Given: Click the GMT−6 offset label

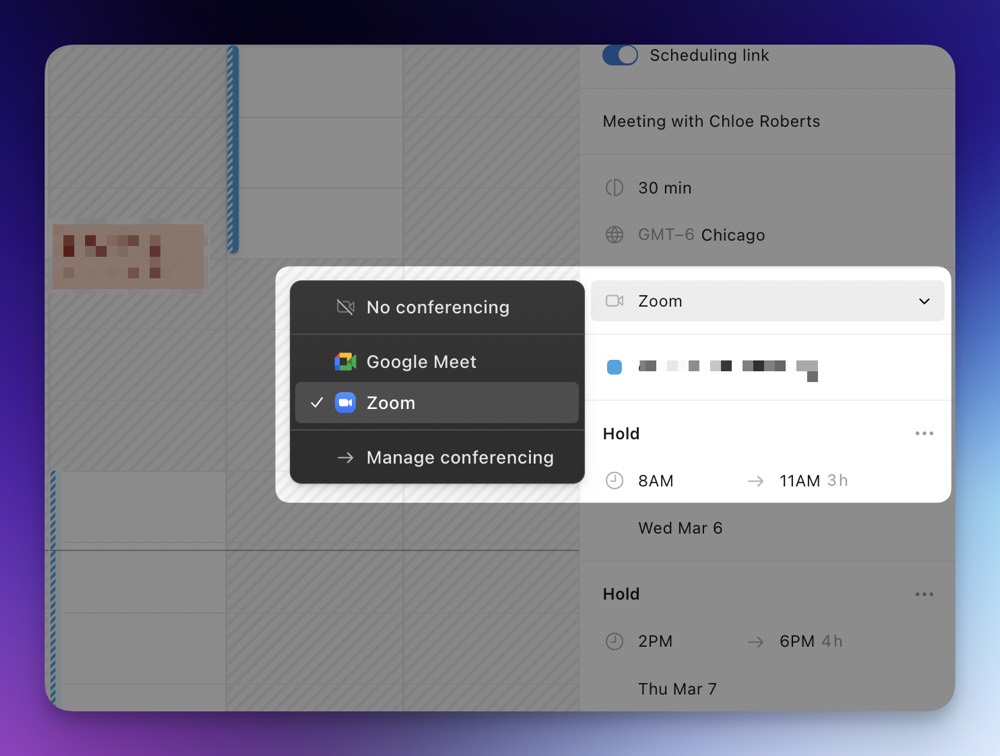Looking at the screenshot, I should click(666, 235).
